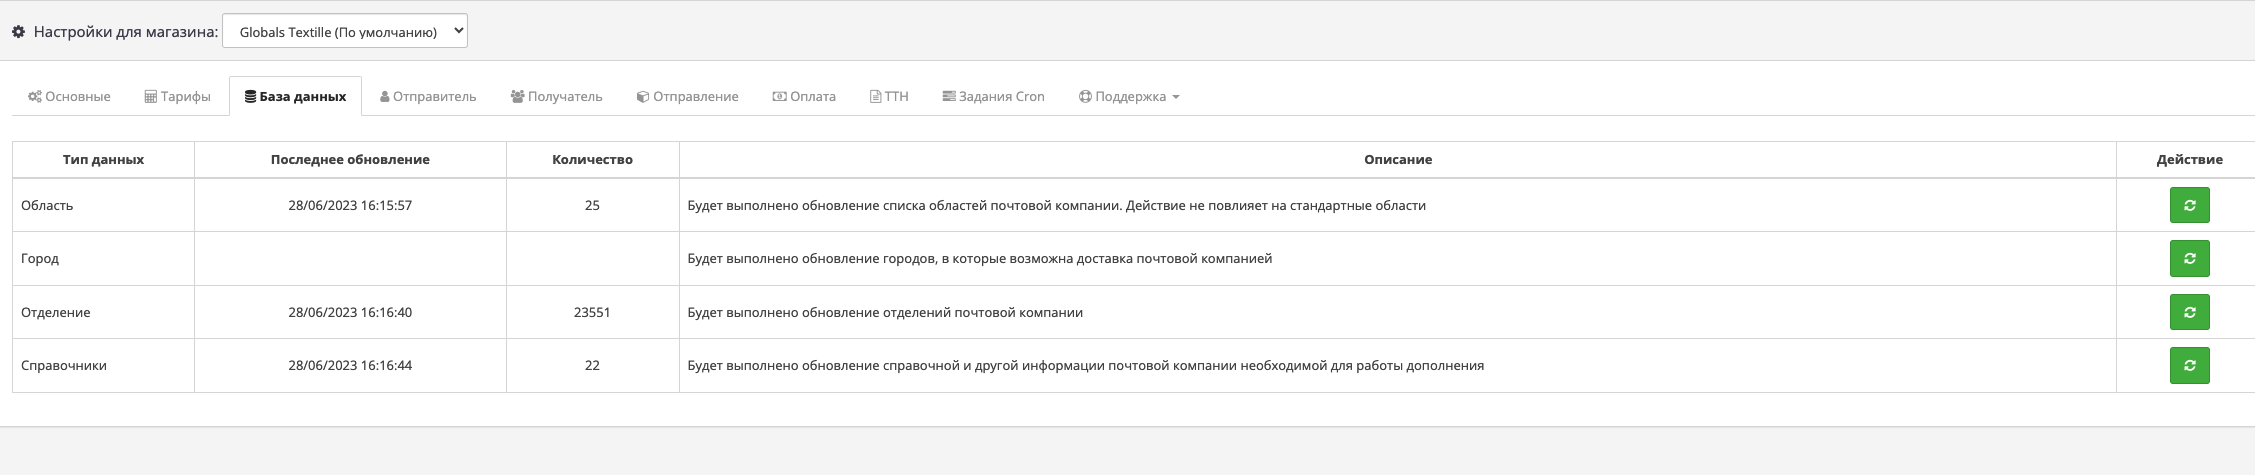Click the Количество column header
Screen dimensions: 2255x475
pyautogui.click(x=592, y=160)
